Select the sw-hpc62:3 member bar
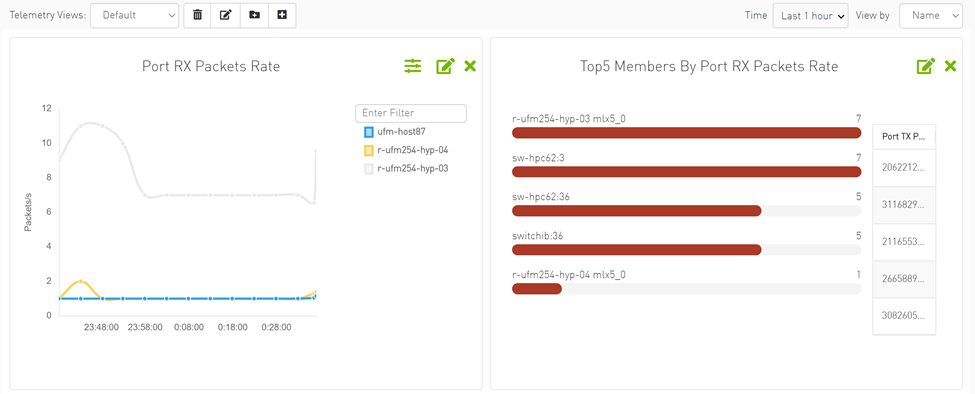Viewport: 975px width, 394px height. click(686, 172)
